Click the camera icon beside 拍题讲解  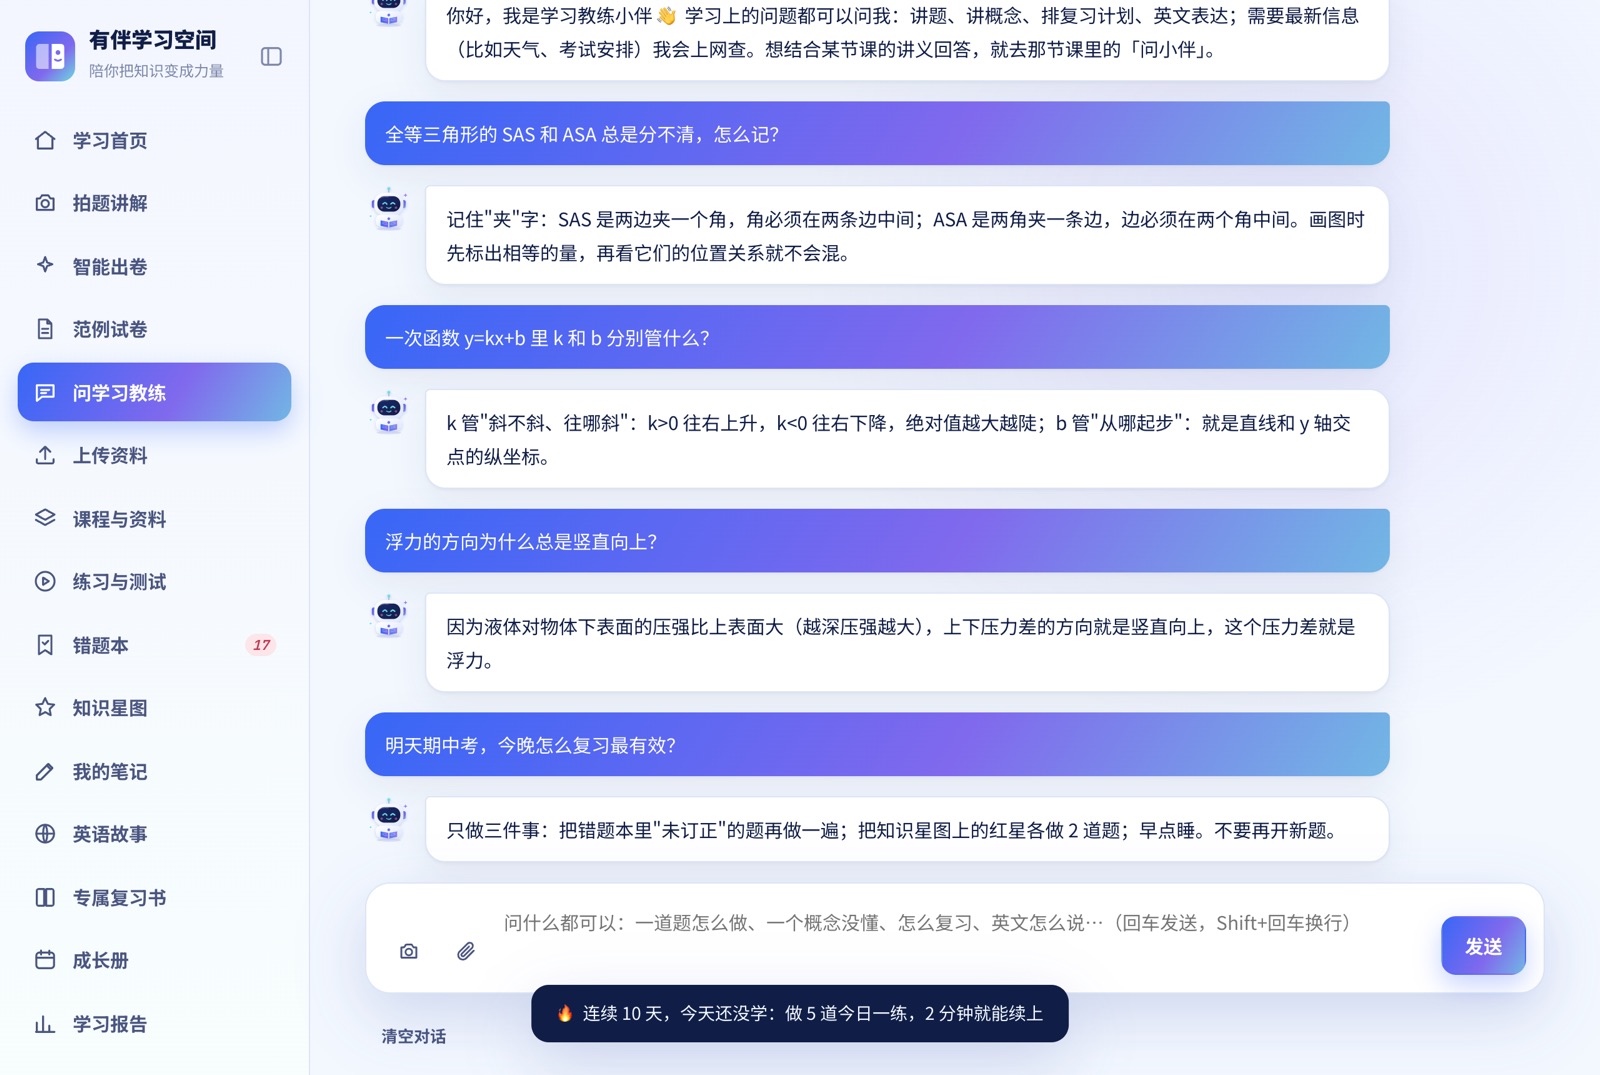(x=45, y=203)
